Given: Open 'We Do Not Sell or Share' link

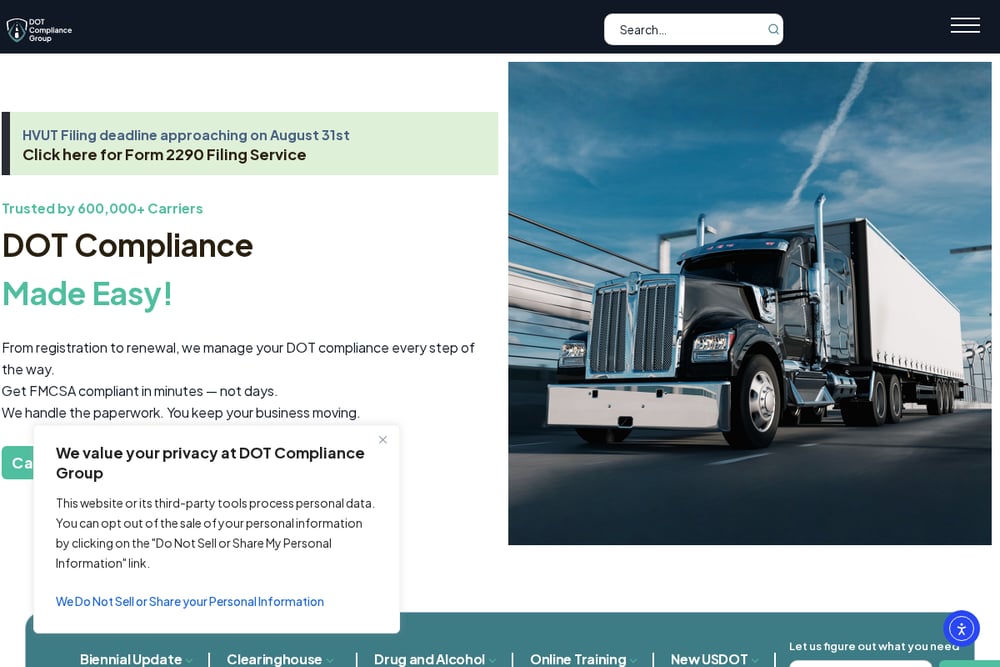Looking at the screenshot, I should 189,601.
